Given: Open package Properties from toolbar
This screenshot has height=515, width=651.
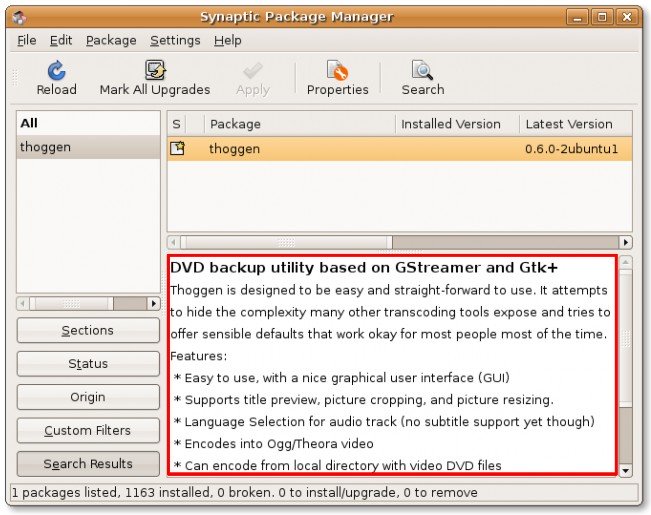Looking at the screenshot, I should tap(337, 78).
